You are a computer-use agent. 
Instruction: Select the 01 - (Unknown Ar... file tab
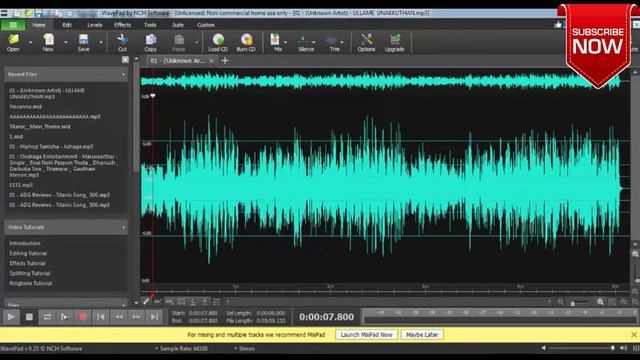point(178,61)
